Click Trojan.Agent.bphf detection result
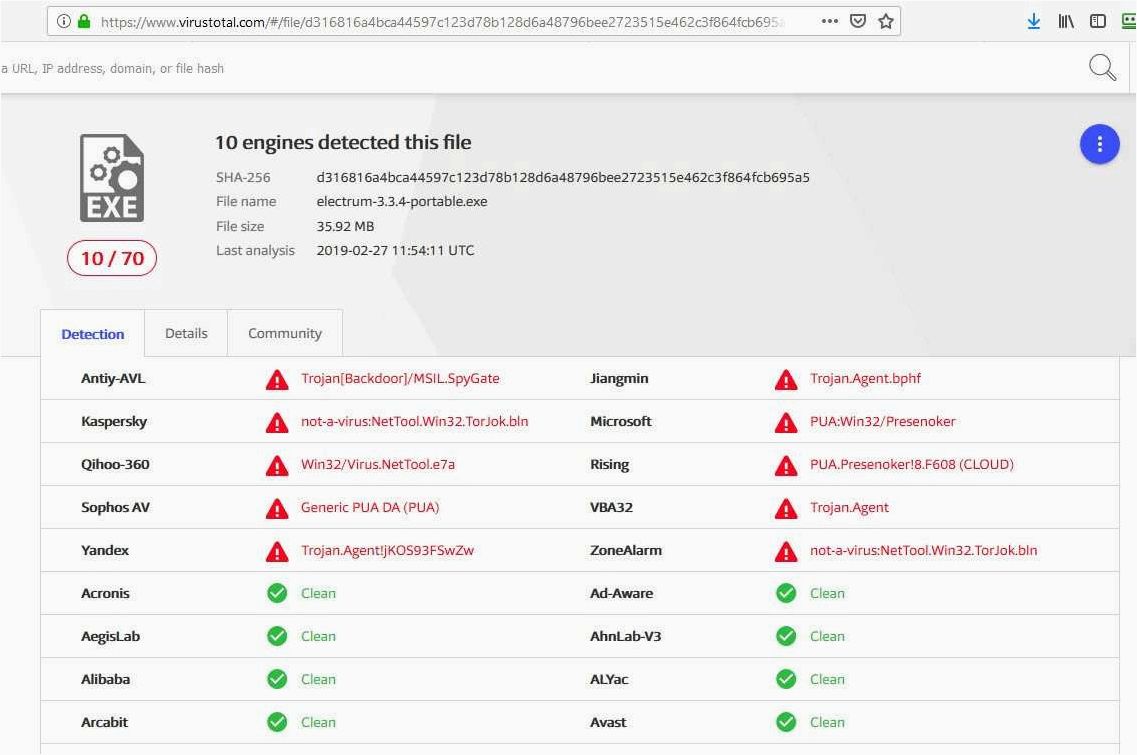This screenshot has height=755, width=1137. click(865, 378)
